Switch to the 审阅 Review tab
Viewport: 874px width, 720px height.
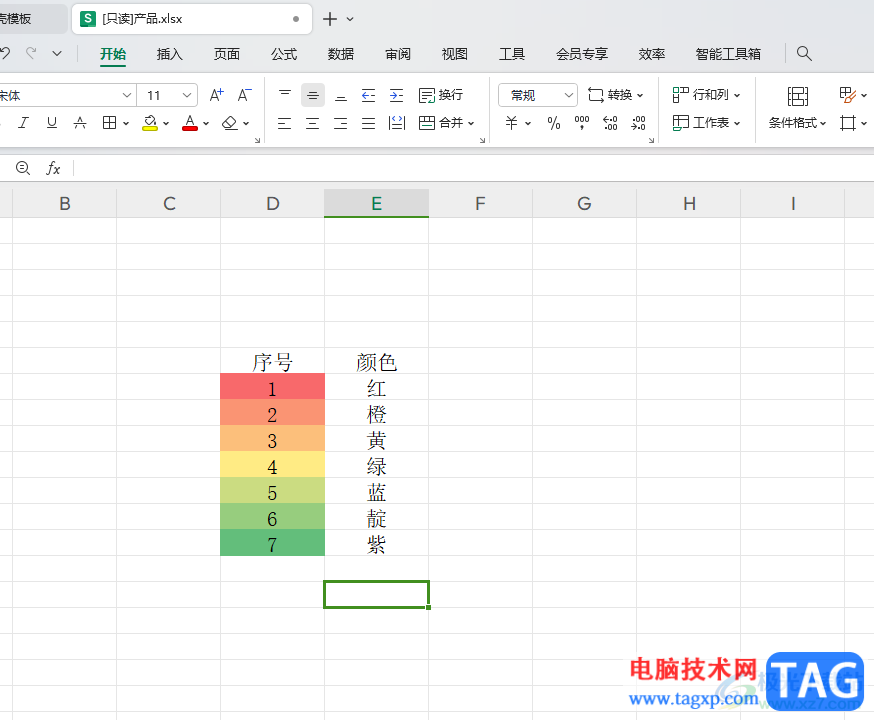(x=397, y=54)
